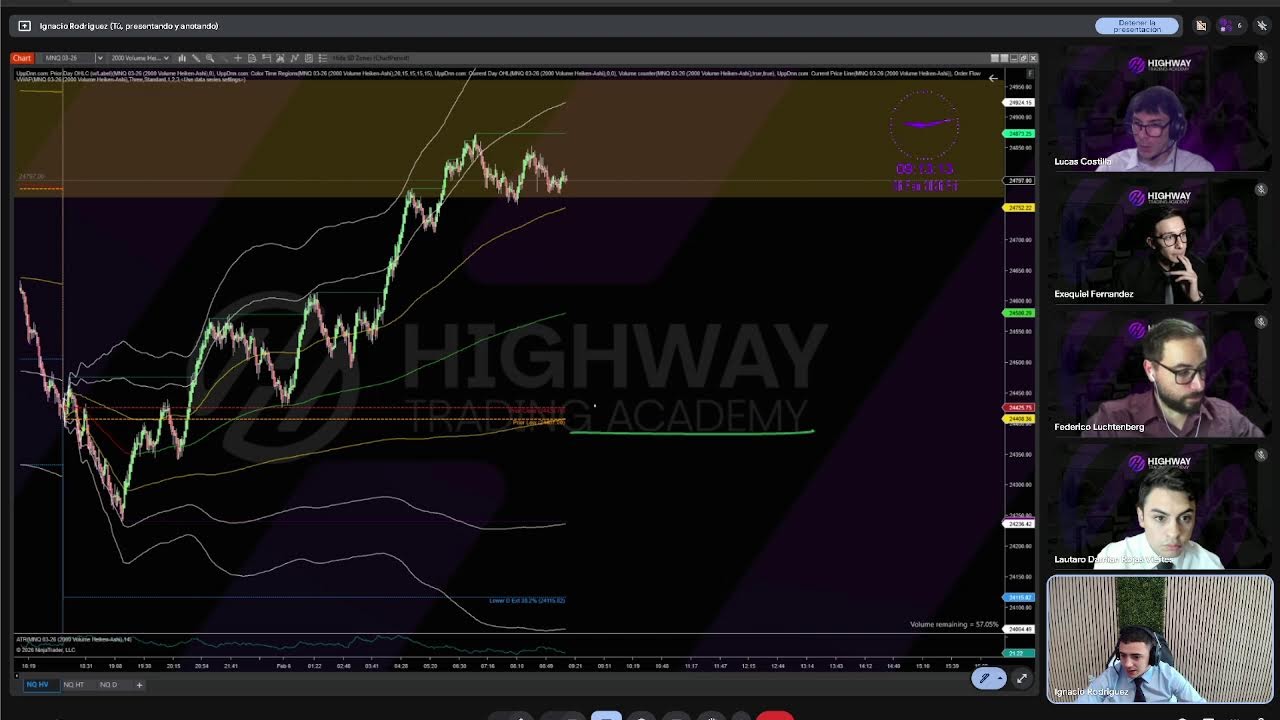Select Federico Luchtenberg video tile
This screenshot has height=720, width=1280.
coord(1159,374)
